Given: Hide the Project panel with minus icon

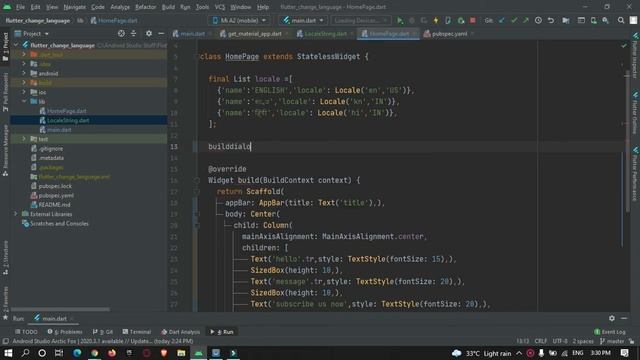Looking at the screenshot, I should 161,33.
